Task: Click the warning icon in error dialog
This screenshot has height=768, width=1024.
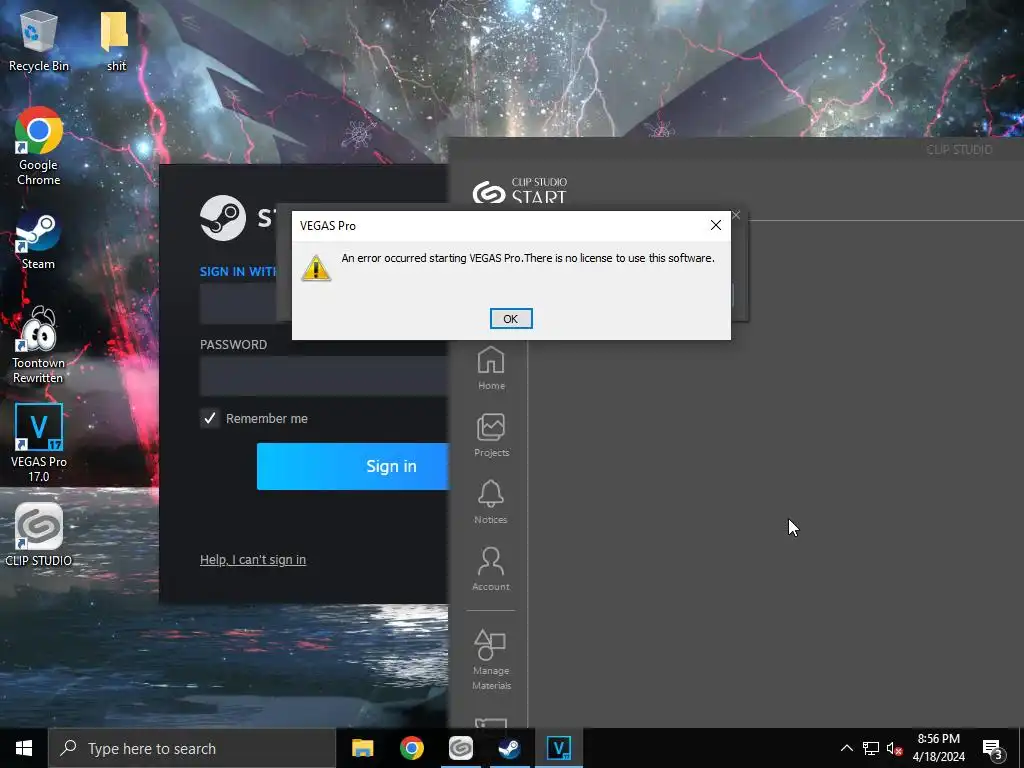Action: pos(316,268)
